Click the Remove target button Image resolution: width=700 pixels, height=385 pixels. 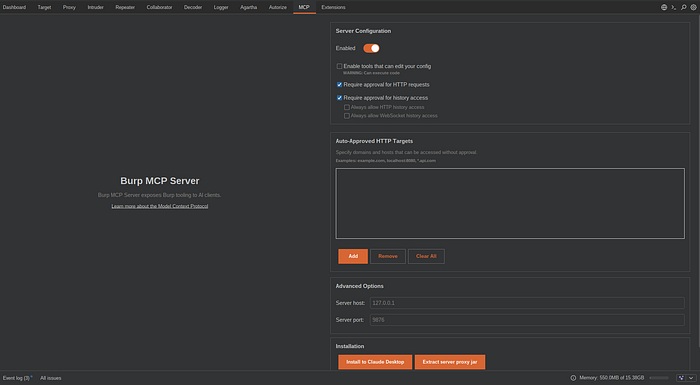tap(388, 256)
